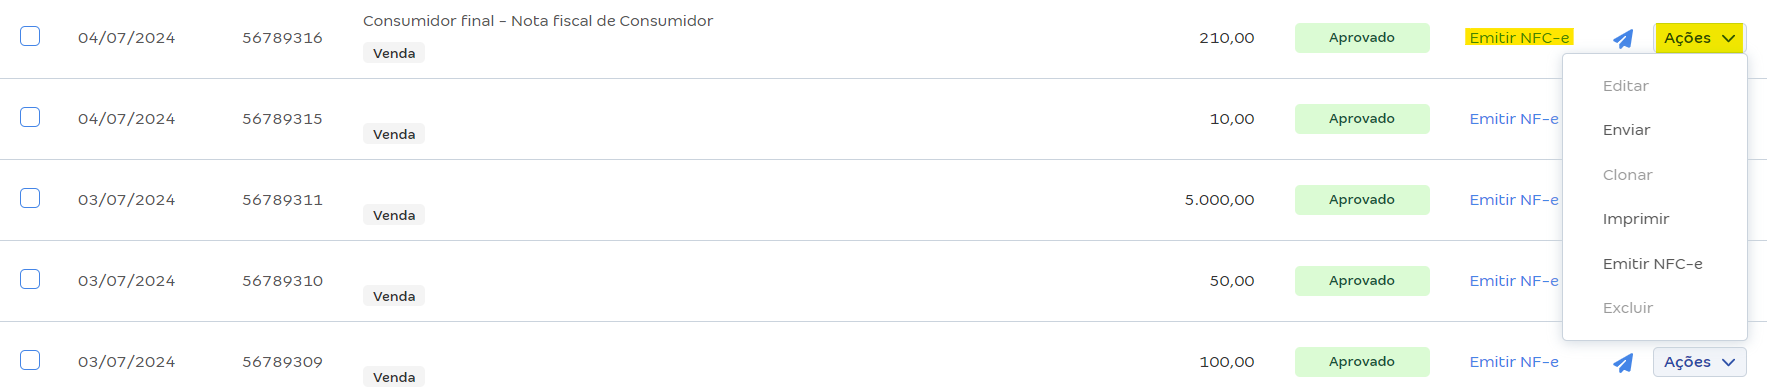The height and width of the screenshot is (389, 1775).
Task: Open Ações dropdown for order 56789309
Action: coord(1699,362)
